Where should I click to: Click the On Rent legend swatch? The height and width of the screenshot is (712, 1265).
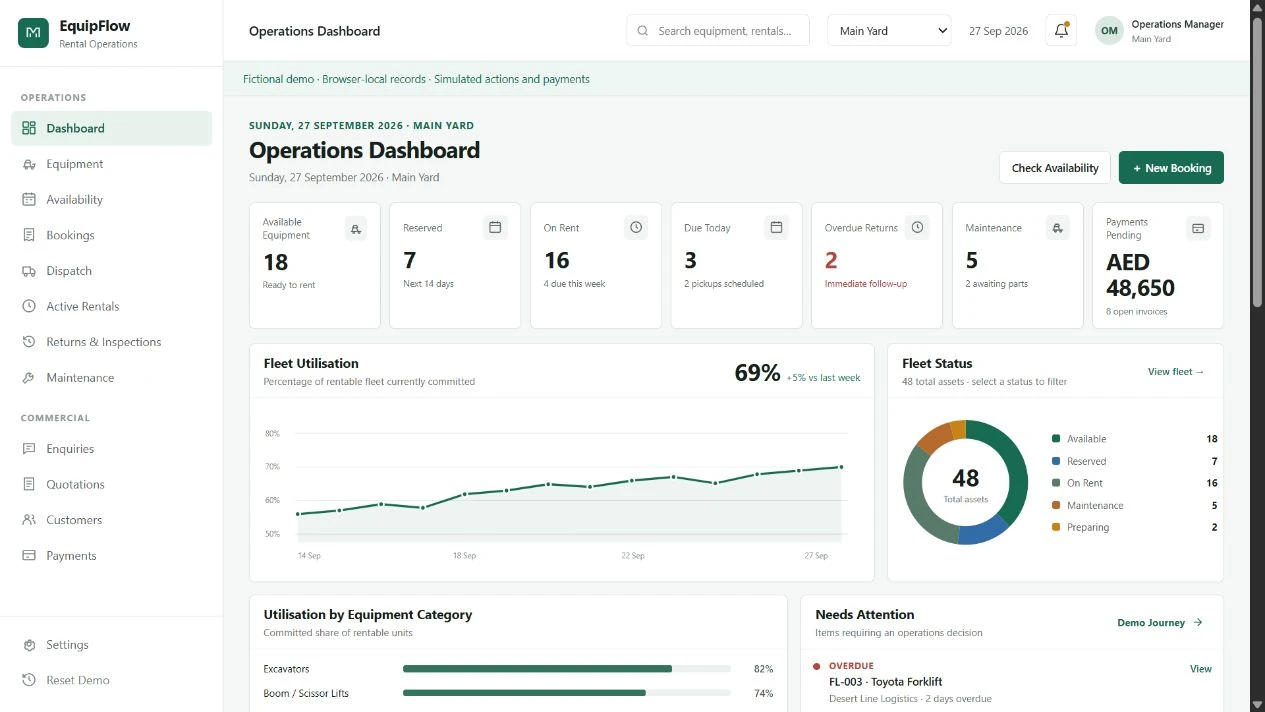coord(1056,483)
